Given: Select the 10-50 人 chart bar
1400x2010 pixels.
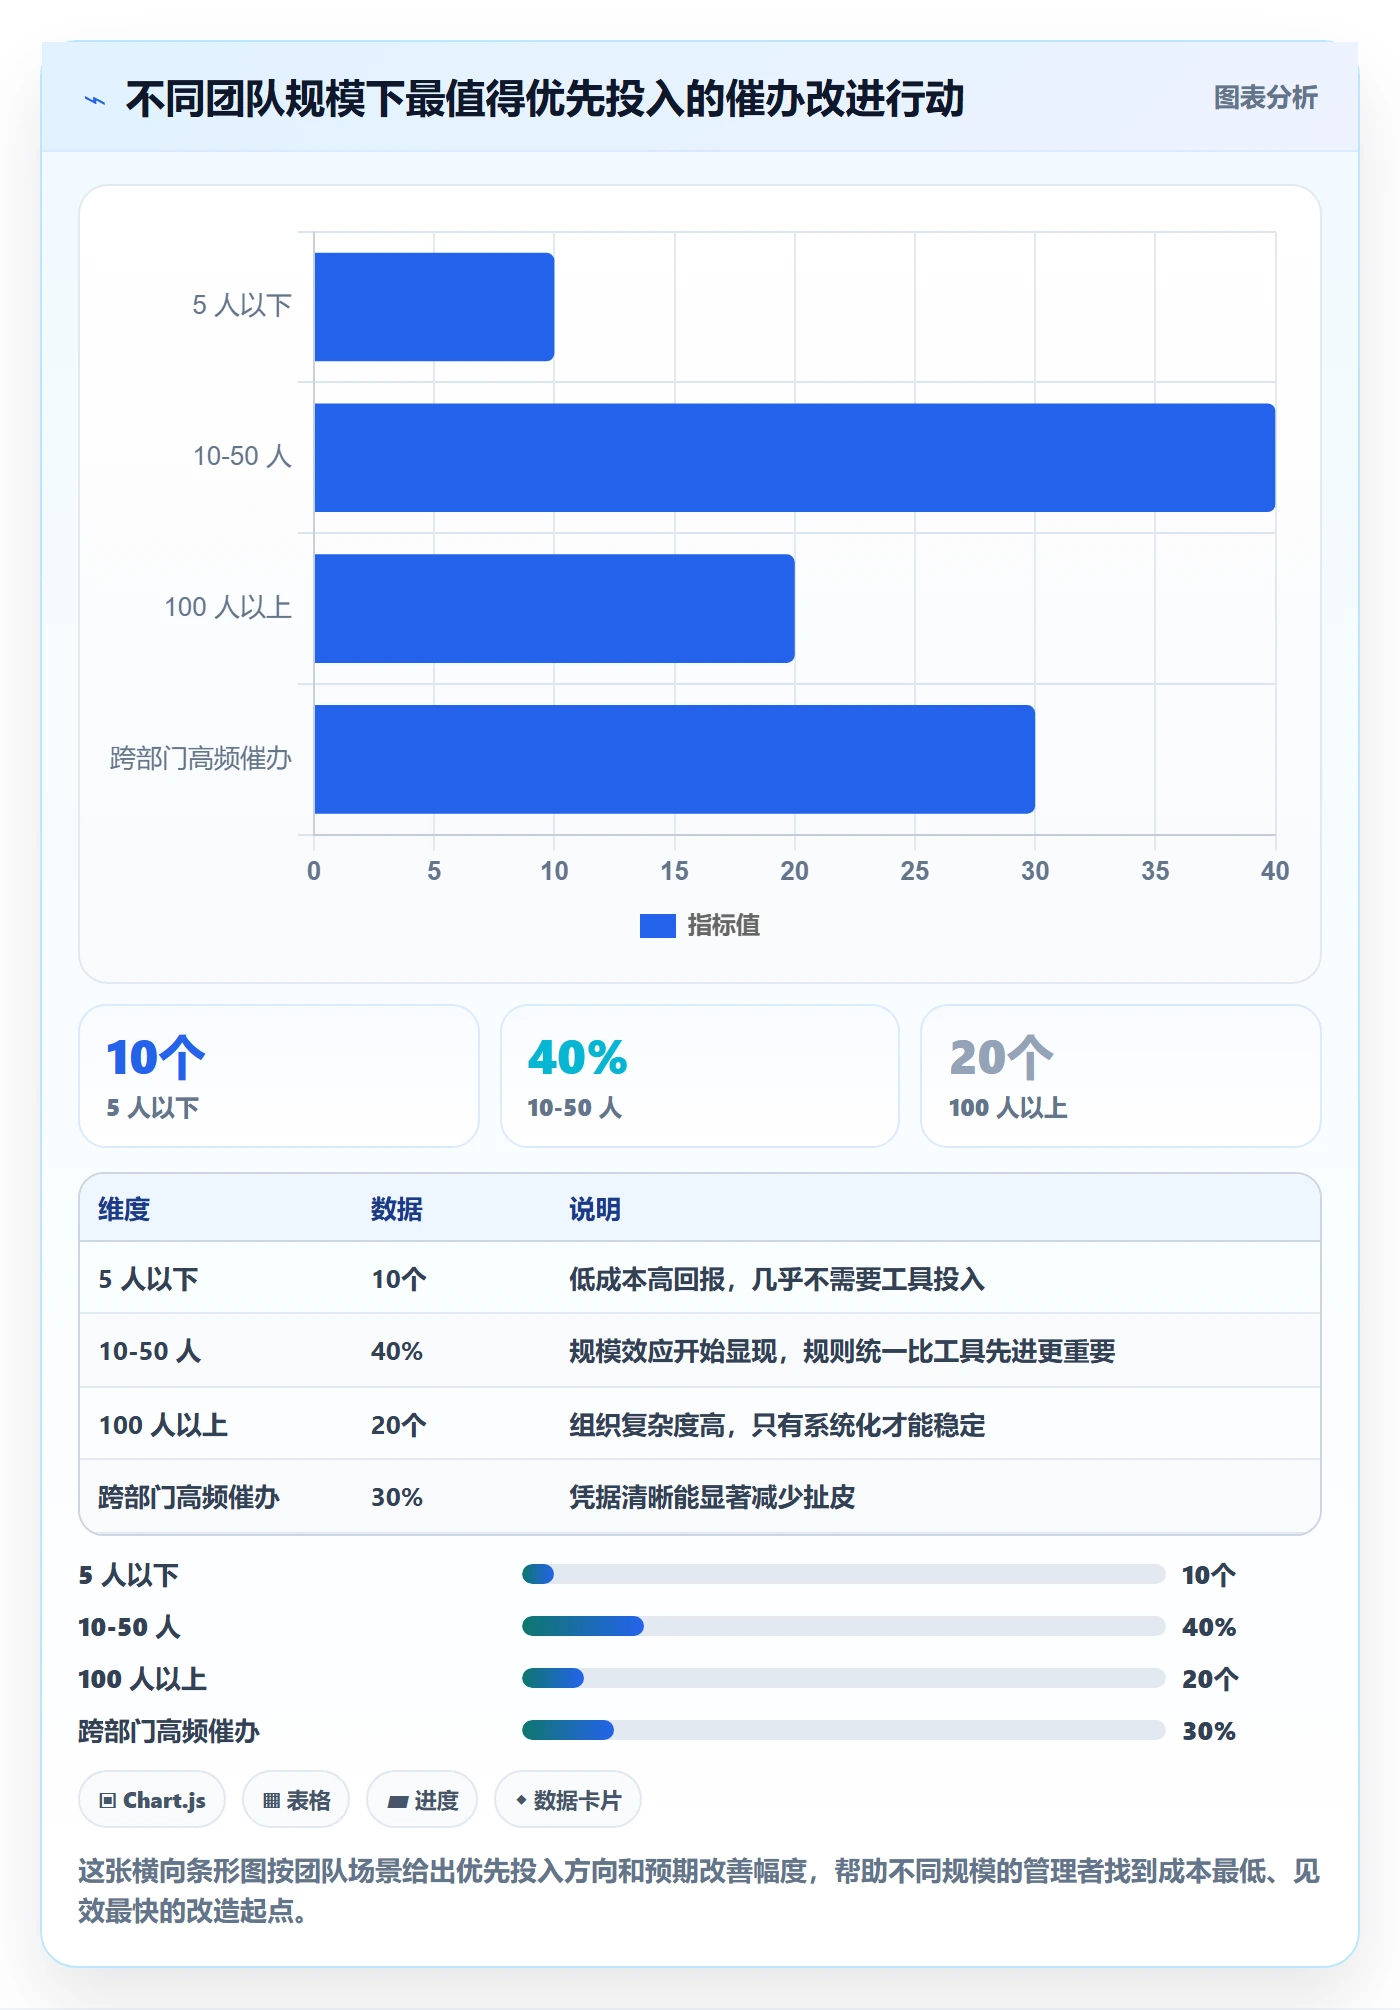Looking at the screenshot, I should 794,458.
